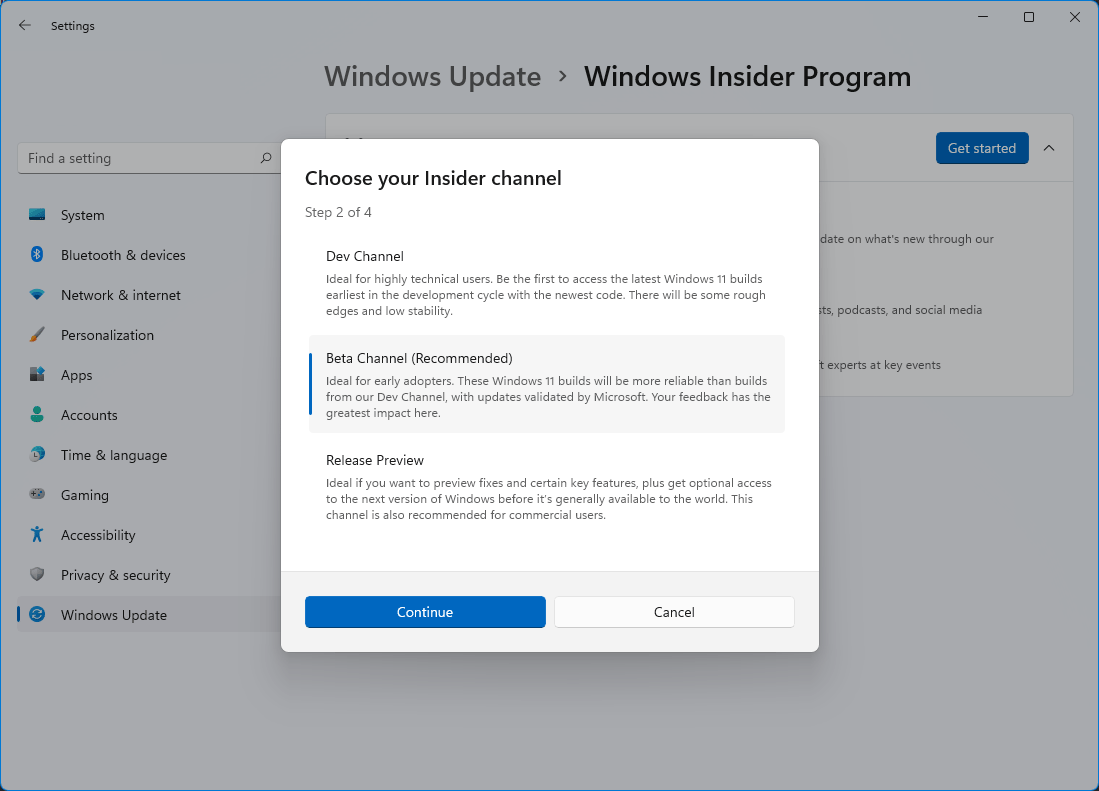
Task: Select the Dev Channel option
Action: (x=546, y=282)
